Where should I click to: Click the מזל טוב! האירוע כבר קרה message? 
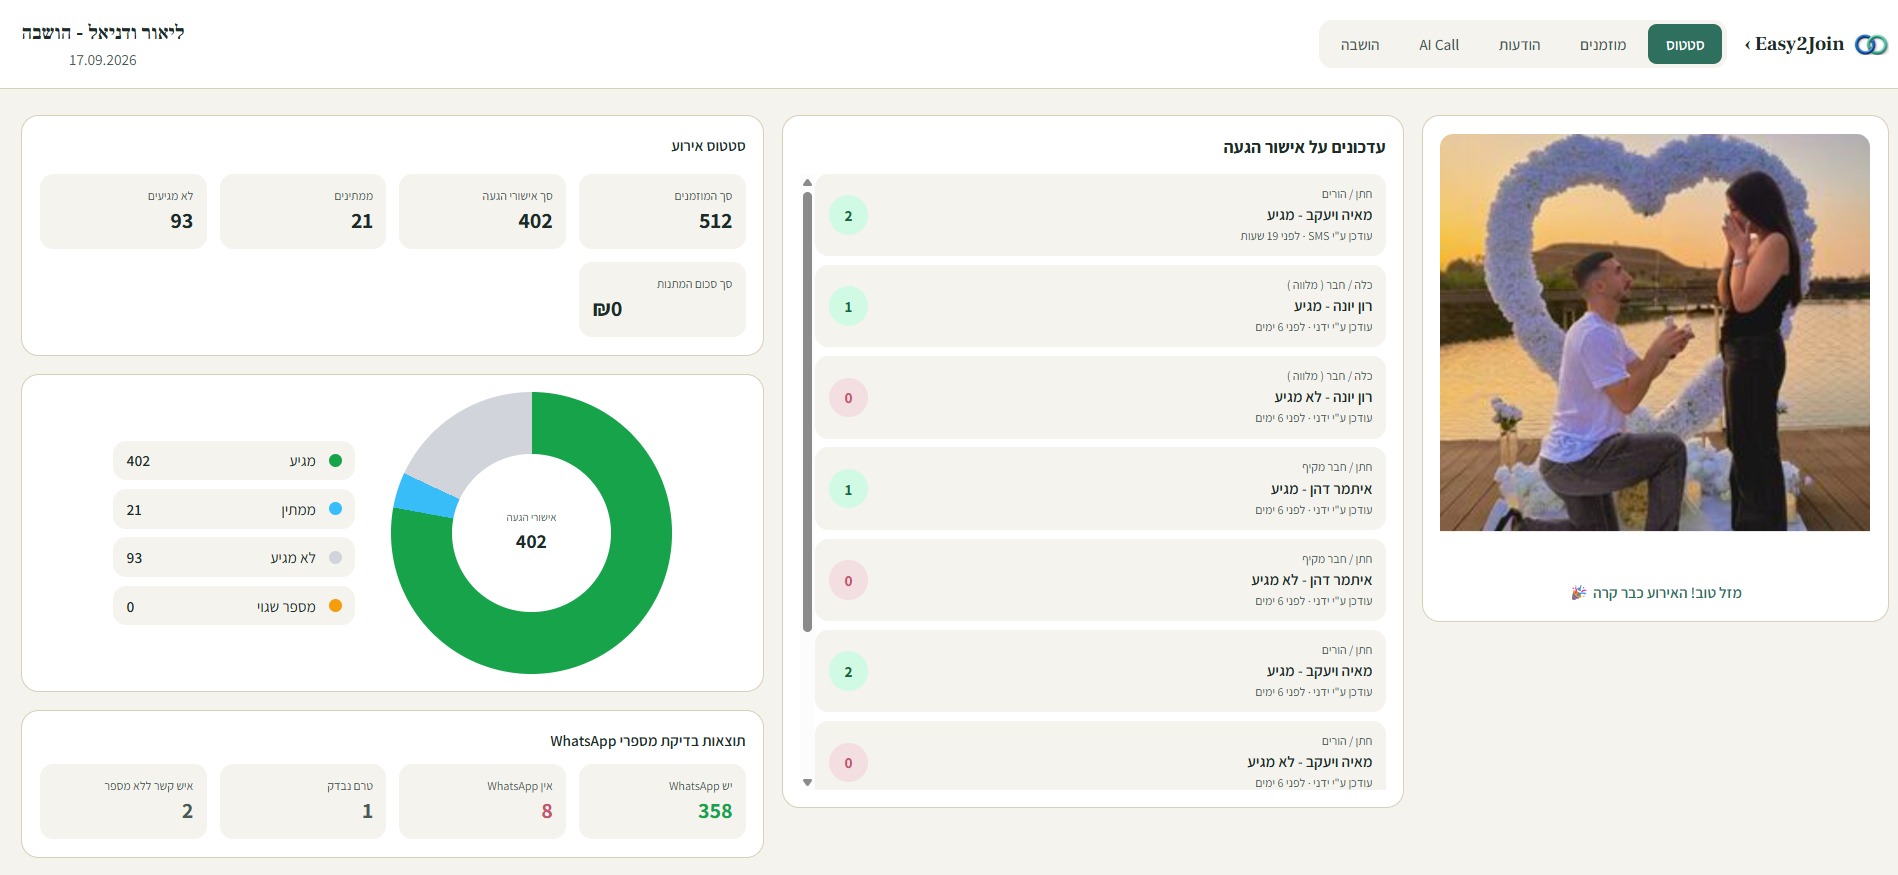click(x=1667, y=593)
